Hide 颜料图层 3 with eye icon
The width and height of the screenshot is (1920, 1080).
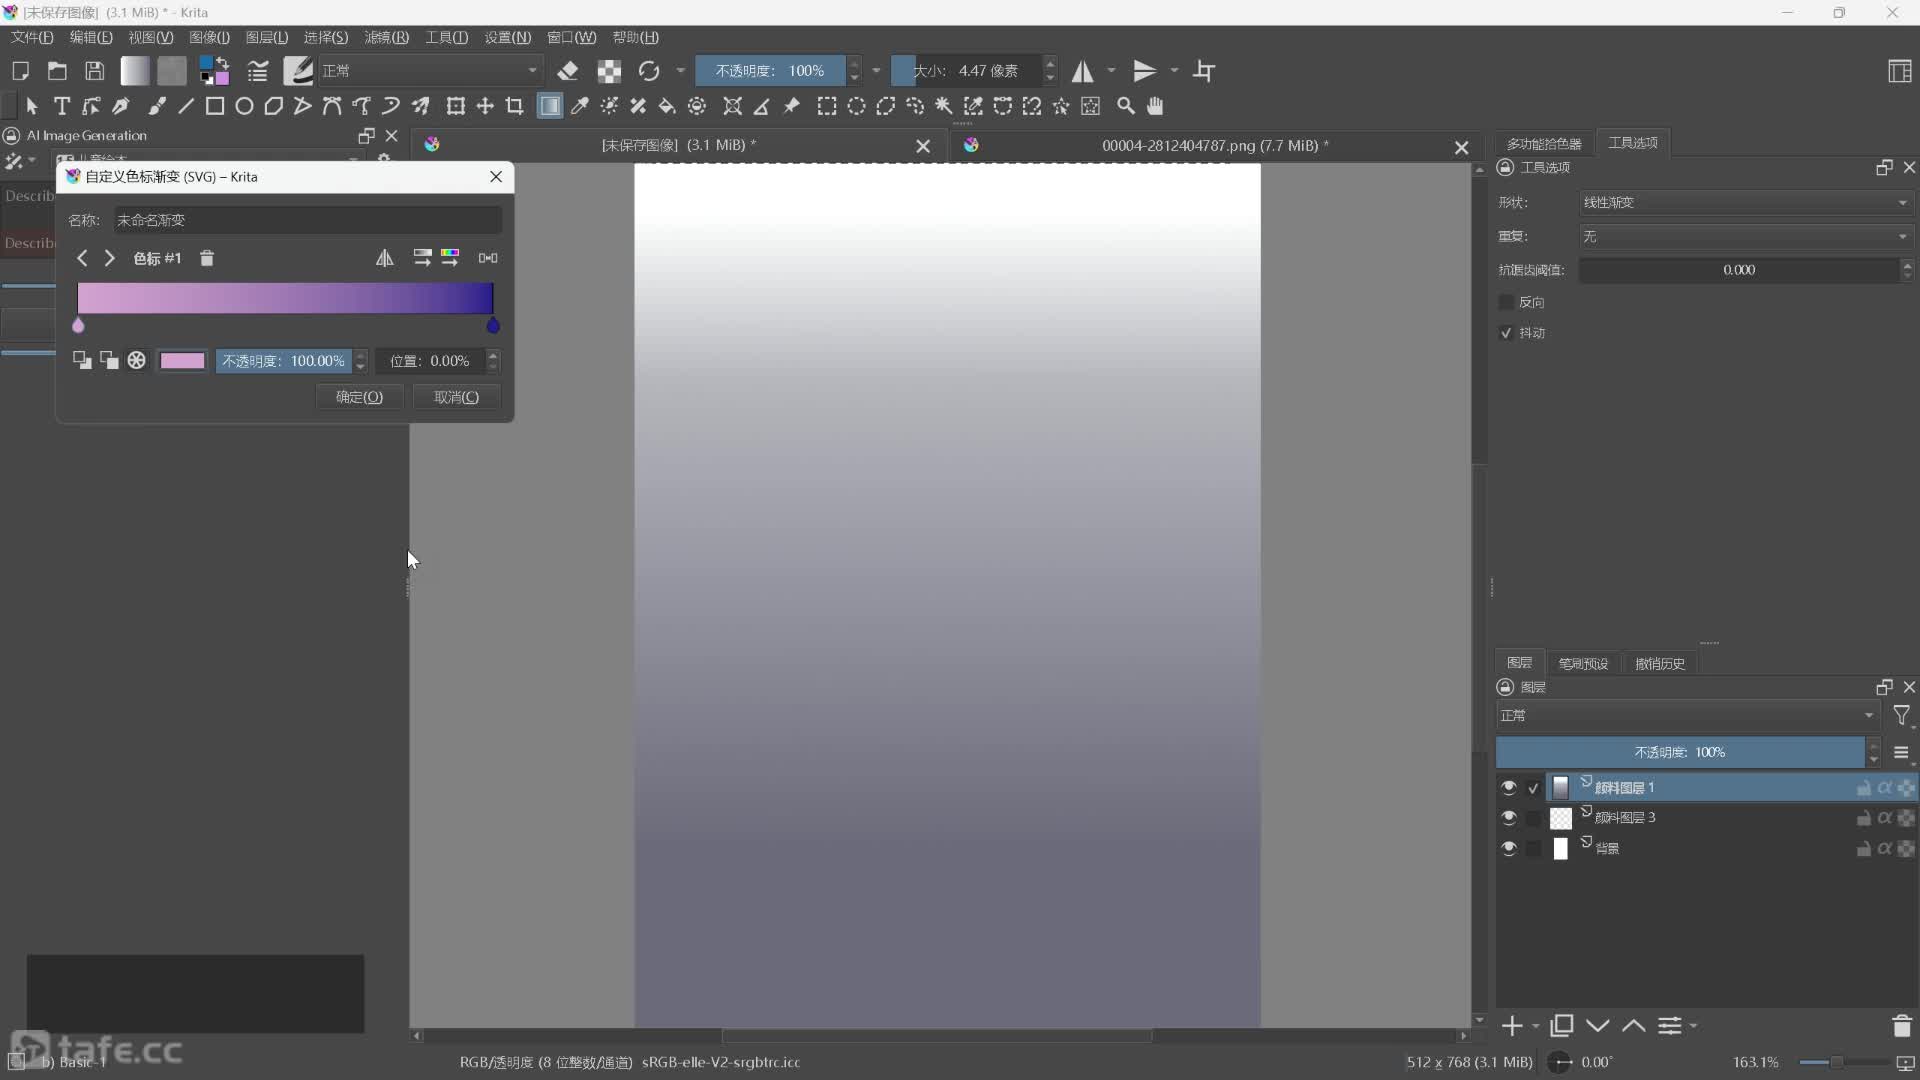tap(1509, 818)
